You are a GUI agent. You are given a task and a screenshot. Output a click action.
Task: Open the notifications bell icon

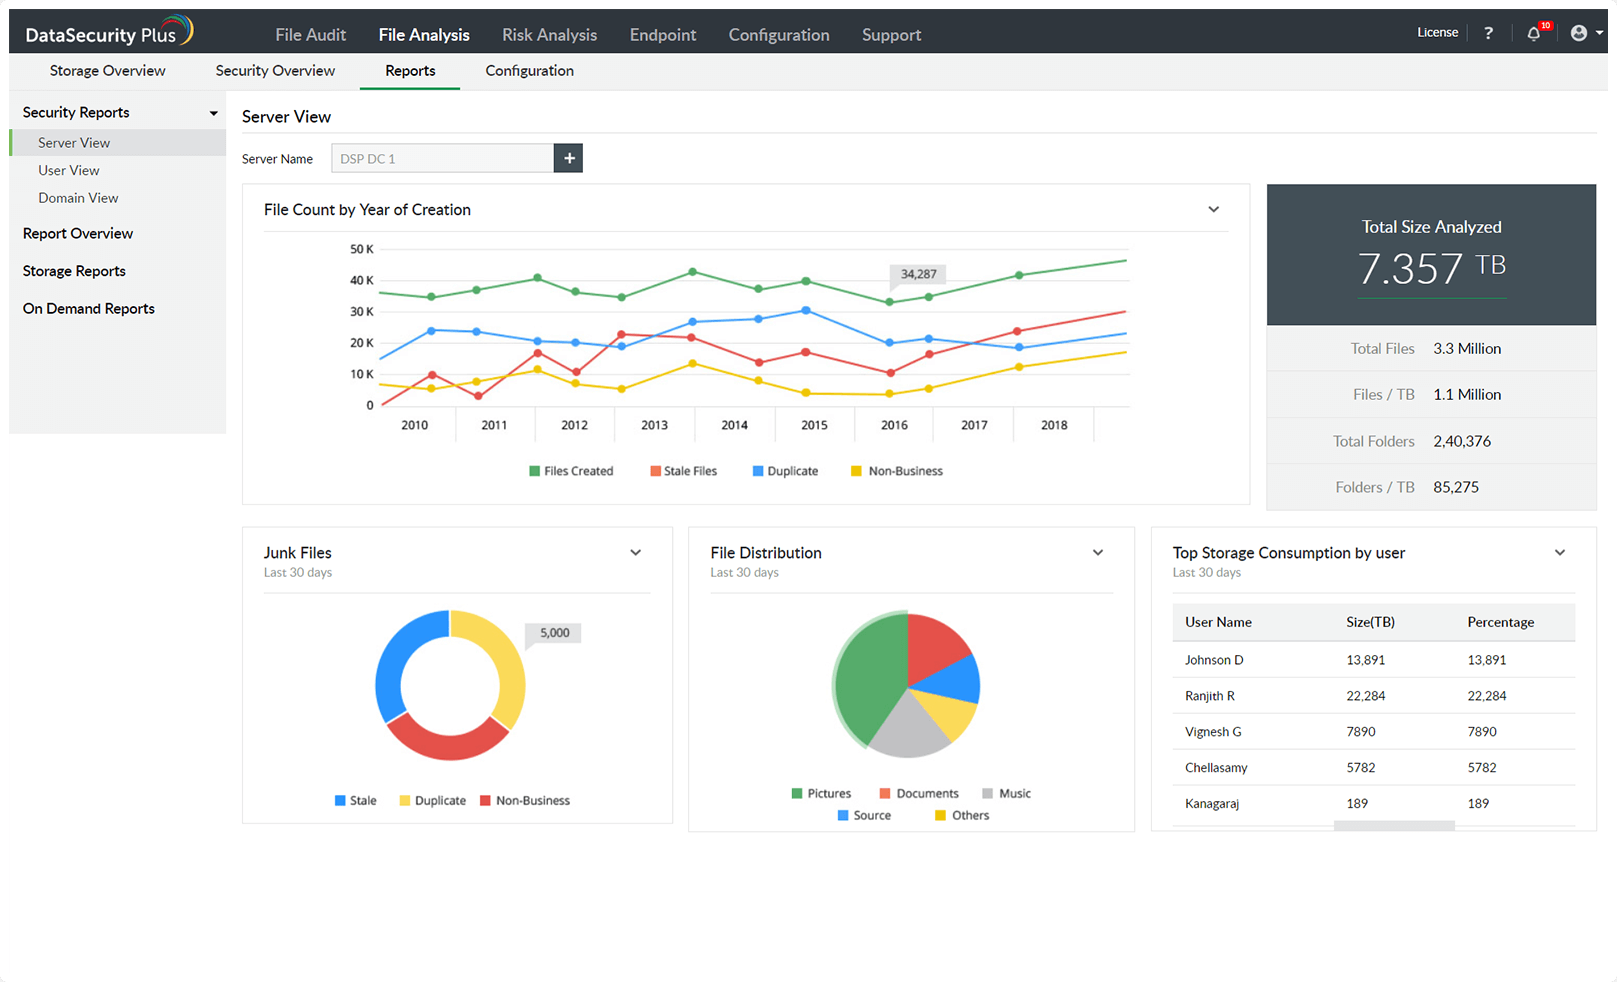point(1533,33)
